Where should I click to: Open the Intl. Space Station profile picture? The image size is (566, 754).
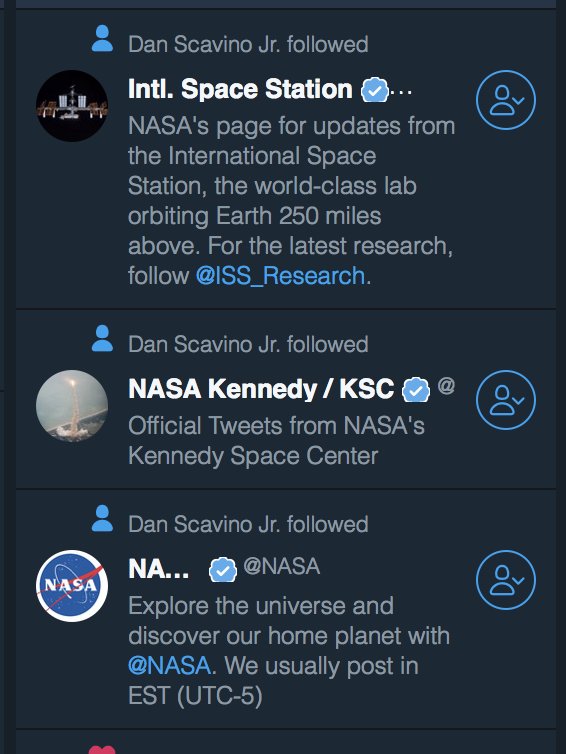click(72, 106)
